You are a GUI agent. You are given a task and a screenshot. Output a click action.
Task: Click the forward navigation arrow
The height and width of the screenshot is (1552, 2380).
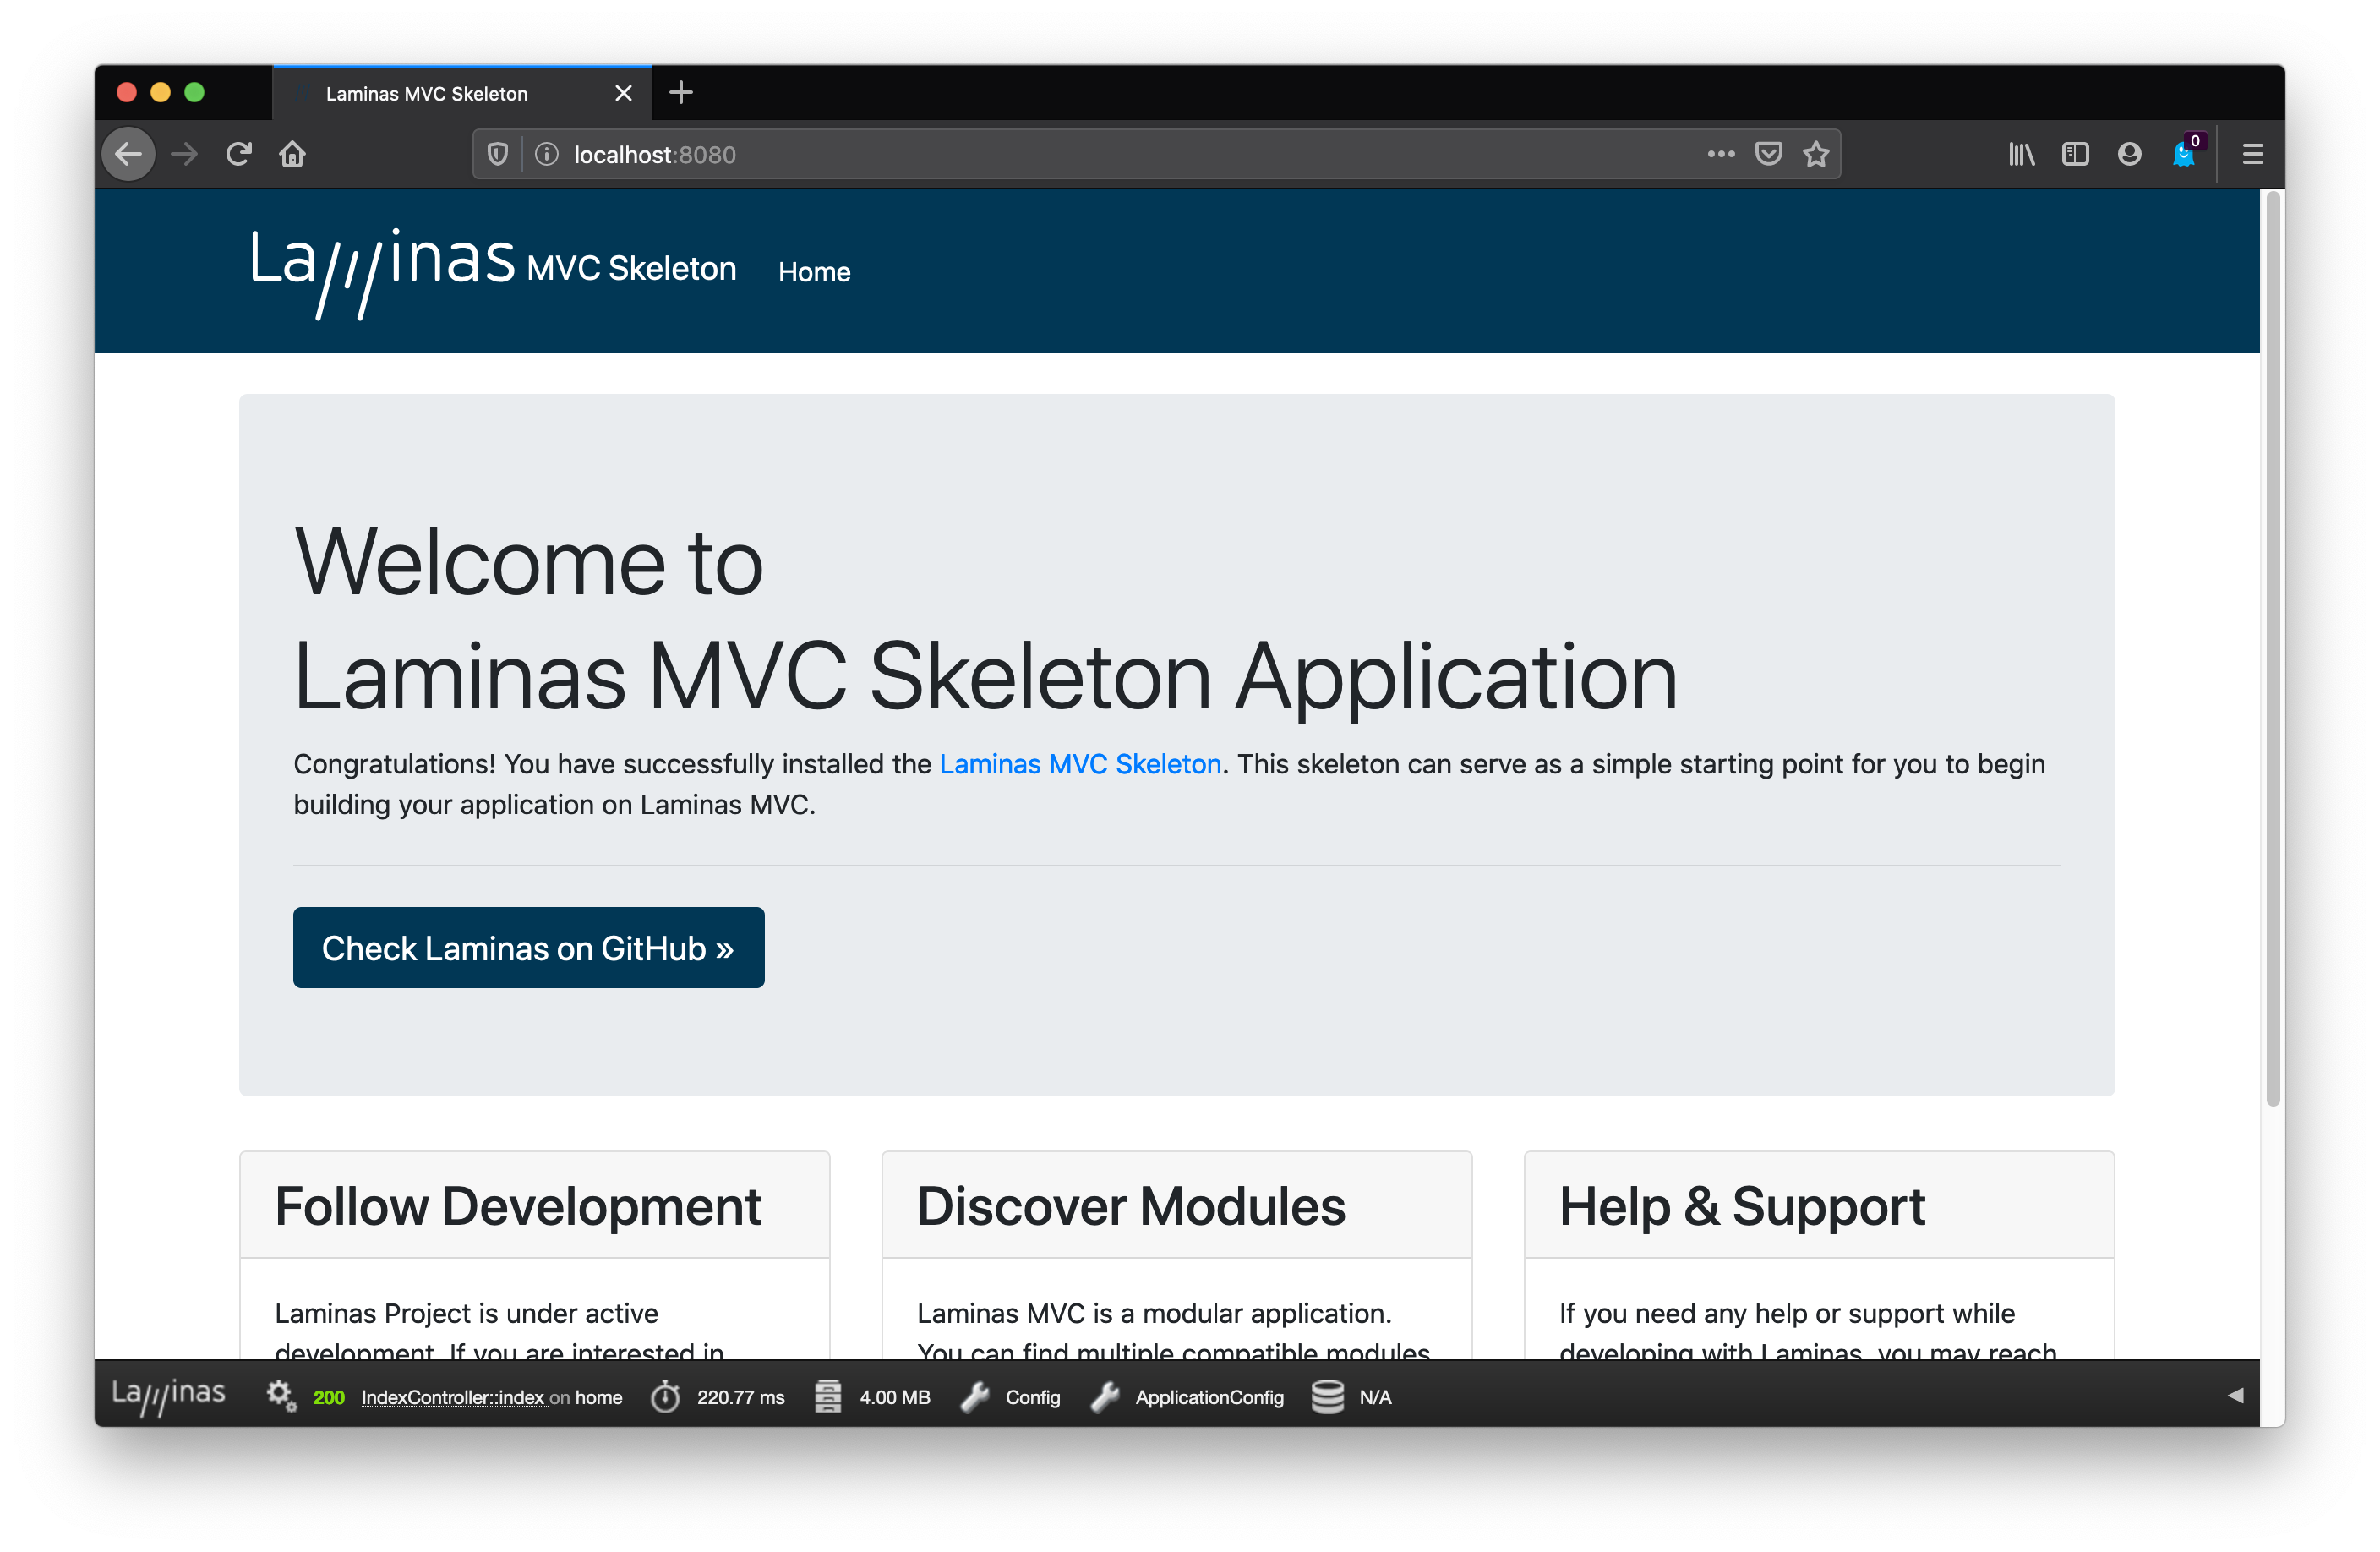click(184, 154)
